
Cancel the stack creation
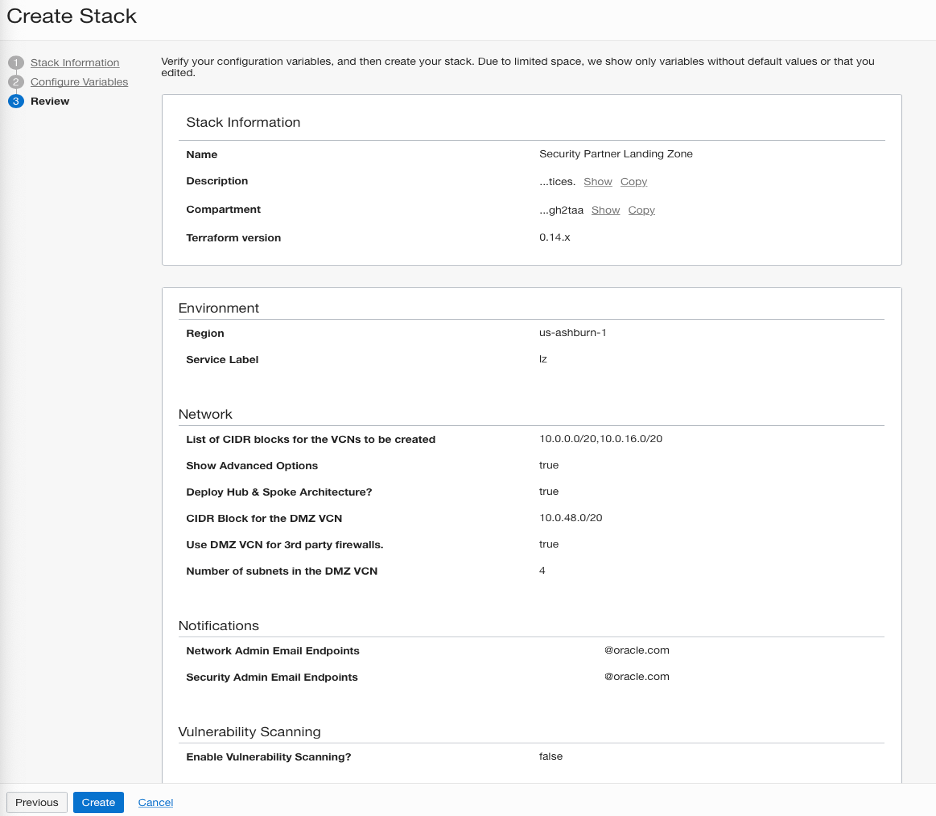[155, 802]
